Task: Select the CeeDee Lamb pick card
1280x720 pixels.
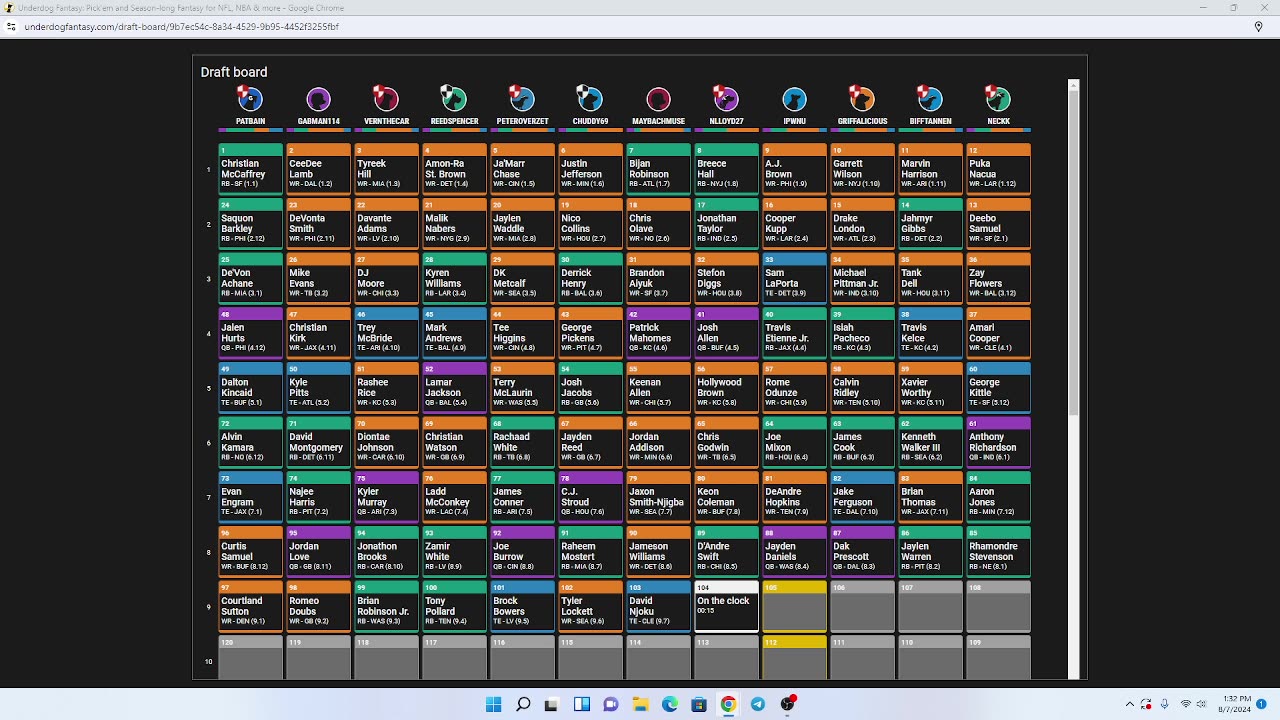Action: tap(318, 170)
